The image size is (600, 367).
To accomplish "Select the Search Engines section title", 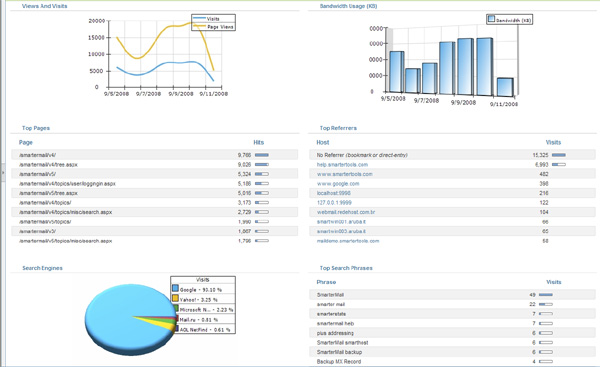I will pyautogui.click(x=42, y=268).
